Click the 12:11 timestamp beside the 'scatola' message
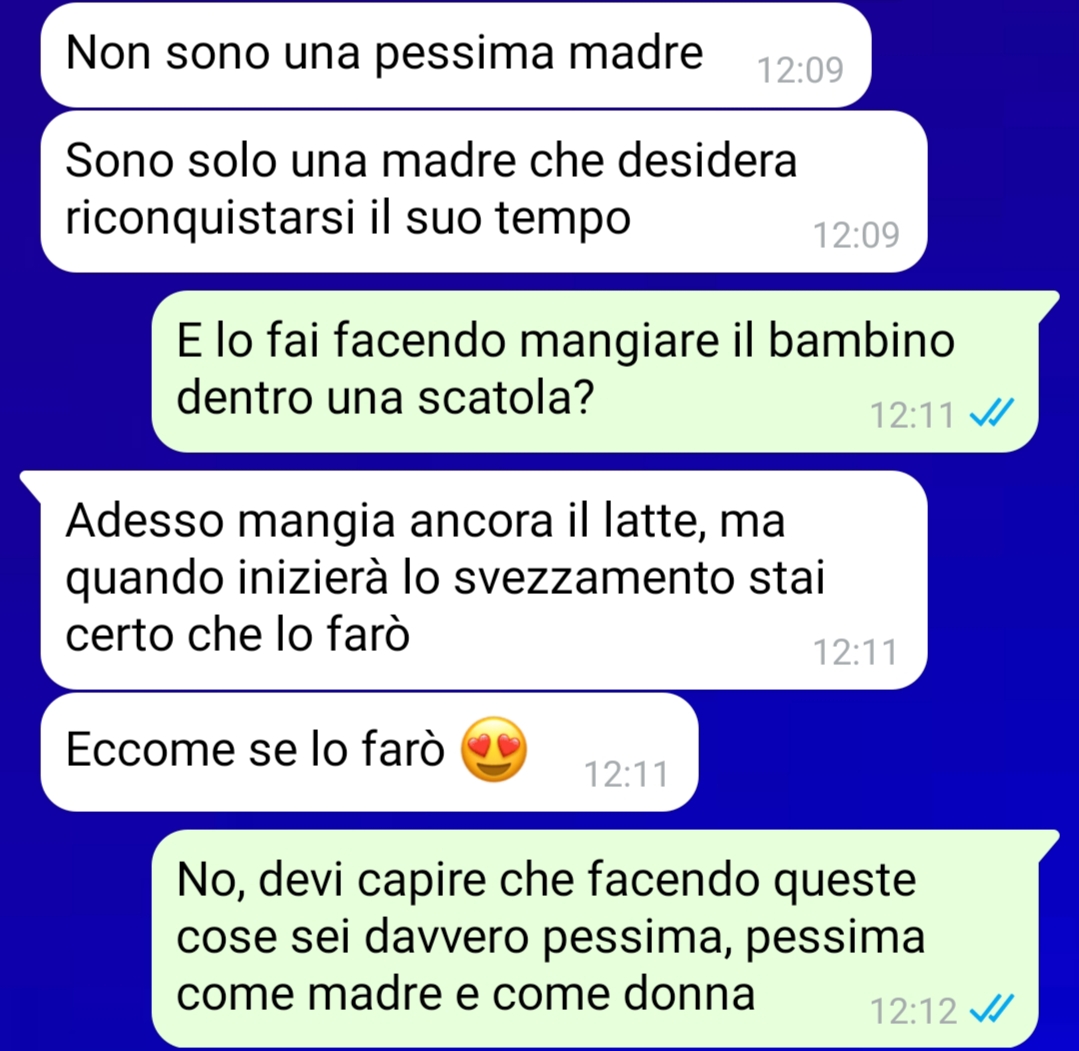This screenshot has height=1051, width=1079. point(912,415)
